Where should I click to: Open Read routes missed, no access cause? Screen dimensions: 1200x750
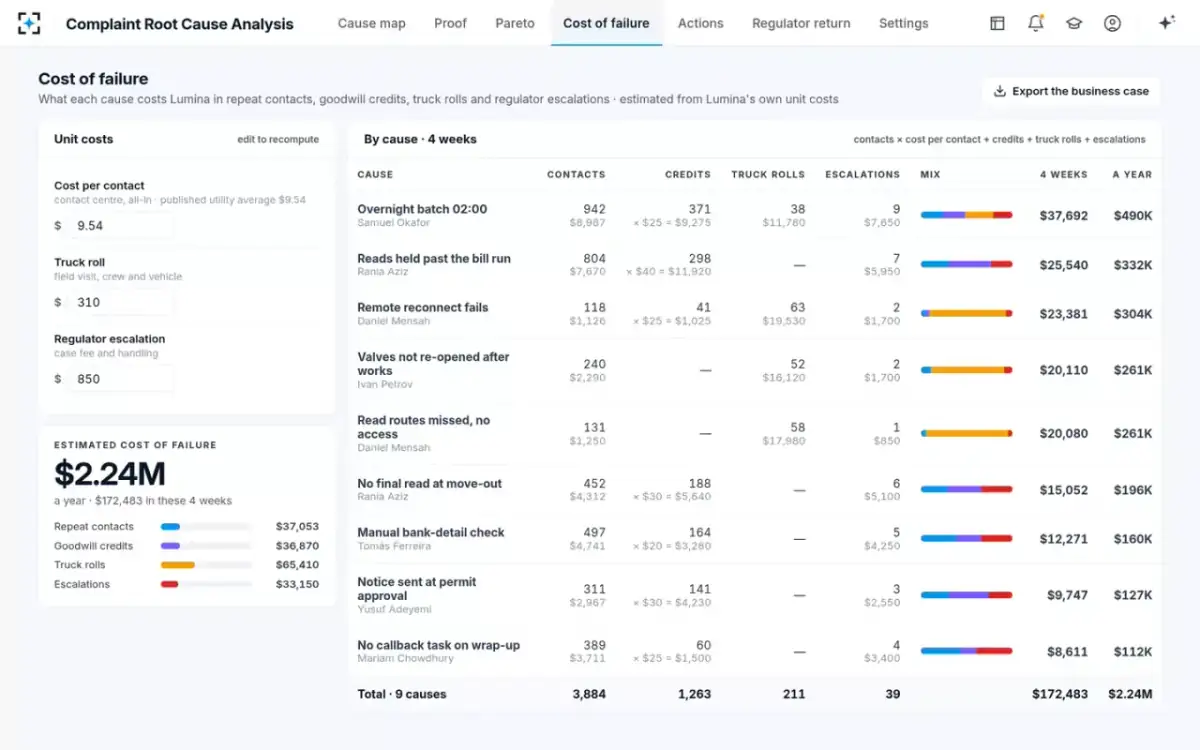pyautogui.click(x=424, y=427)
